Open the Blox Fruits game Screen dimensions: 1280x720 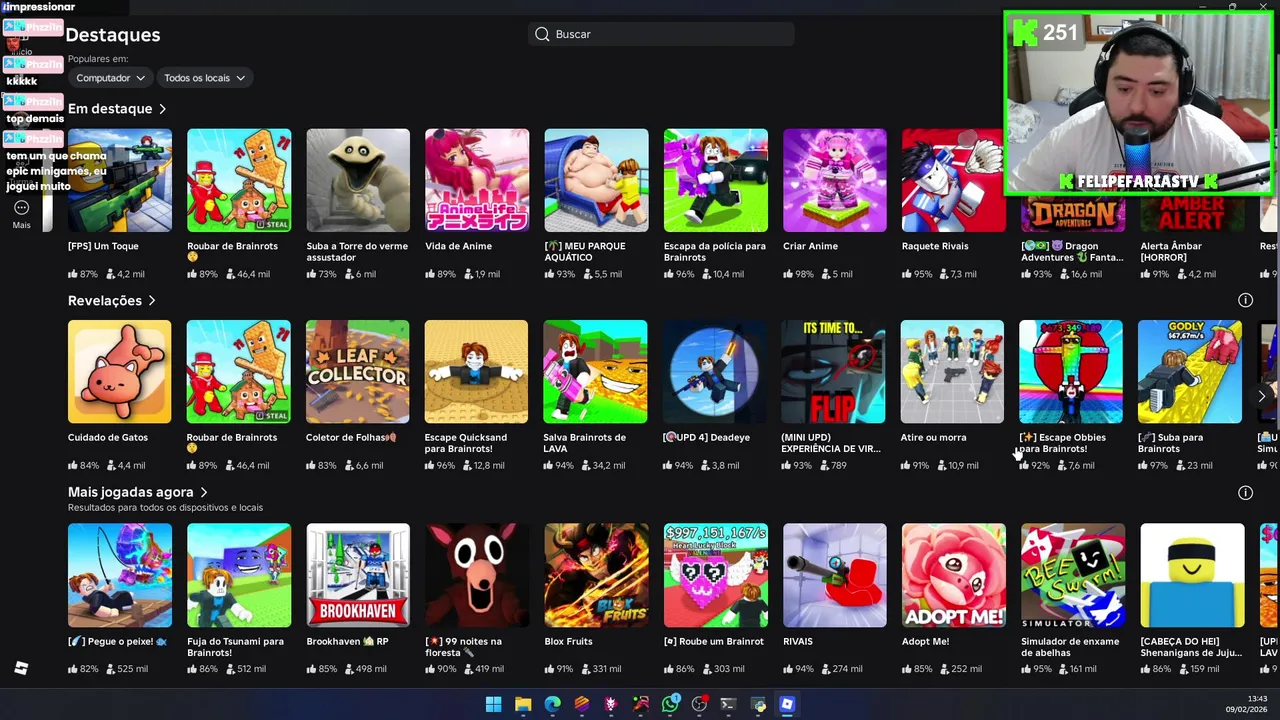pos(596,575)
